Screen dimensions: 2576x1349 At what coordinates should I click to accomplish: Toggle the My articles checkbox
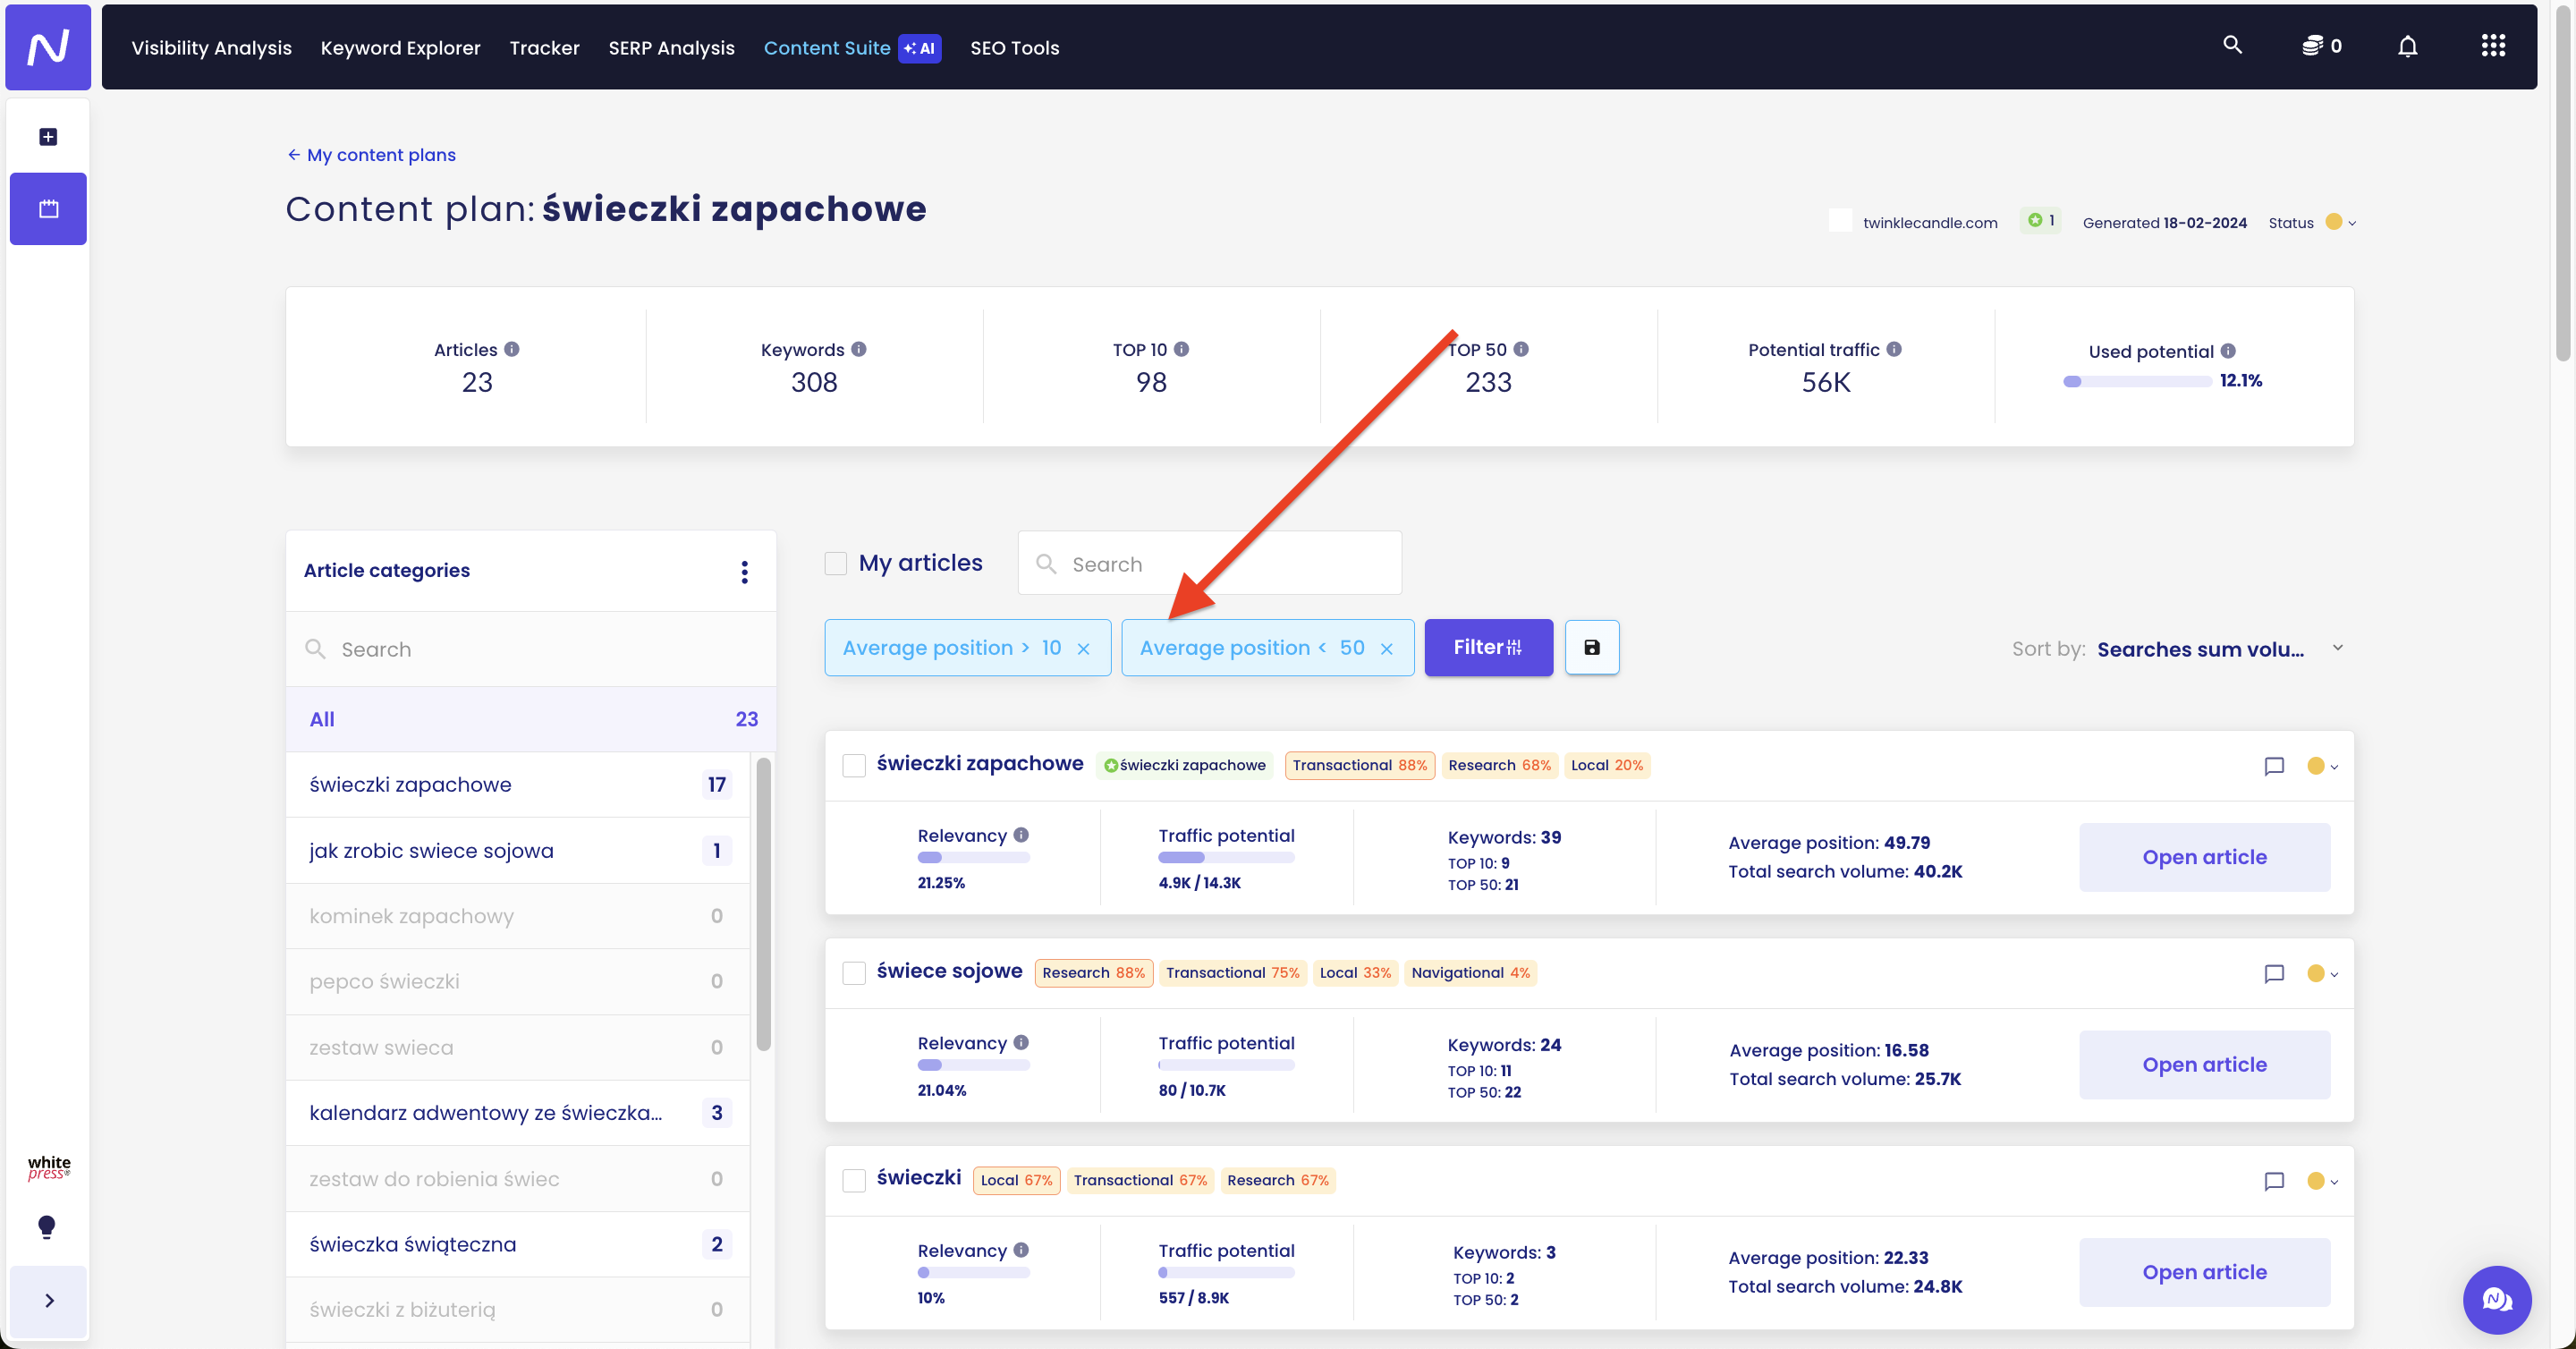(835, 563)
